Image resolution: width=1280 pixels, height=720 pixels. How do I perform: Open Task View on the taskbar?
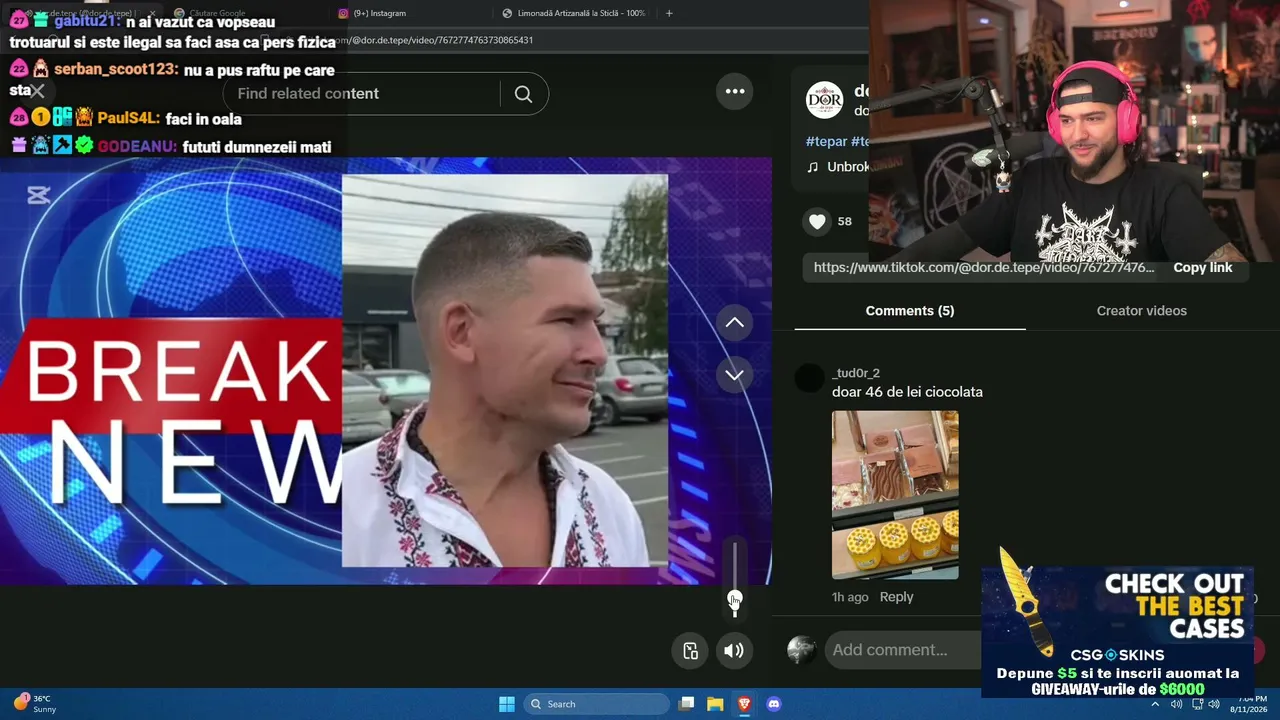tap(686, 704)
